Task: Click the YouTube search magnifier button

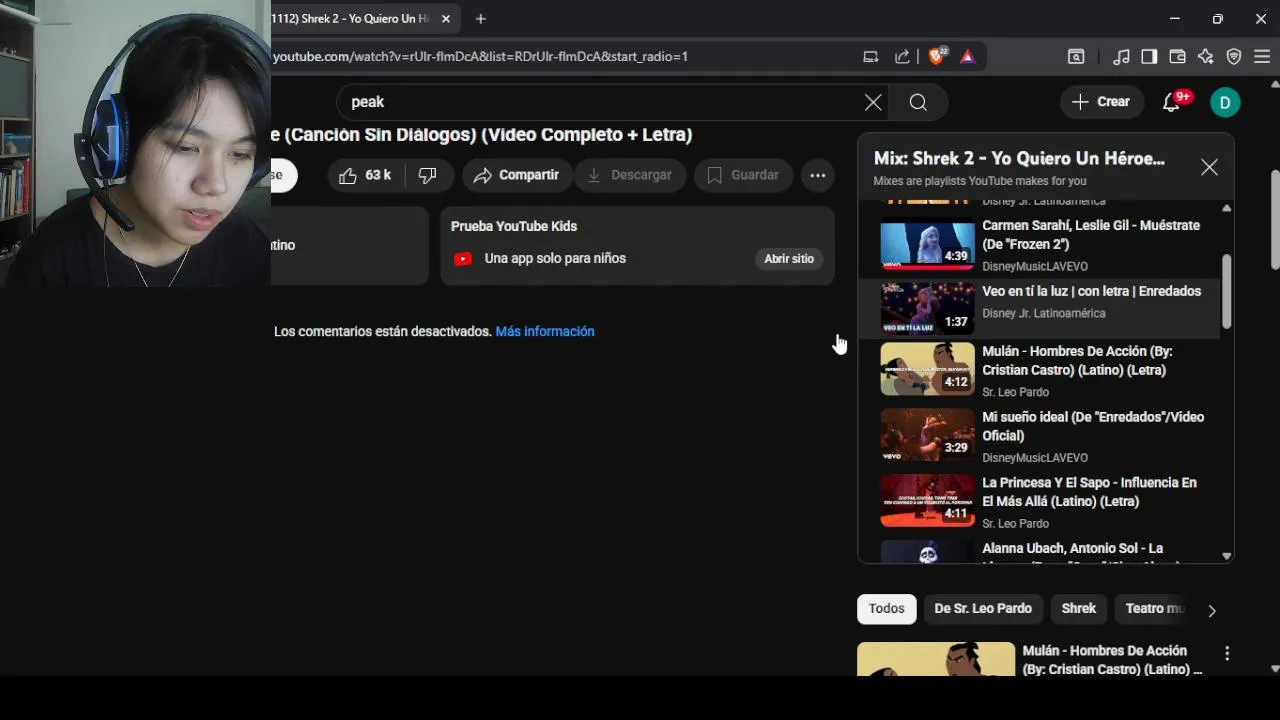Action: pos(918,102)
